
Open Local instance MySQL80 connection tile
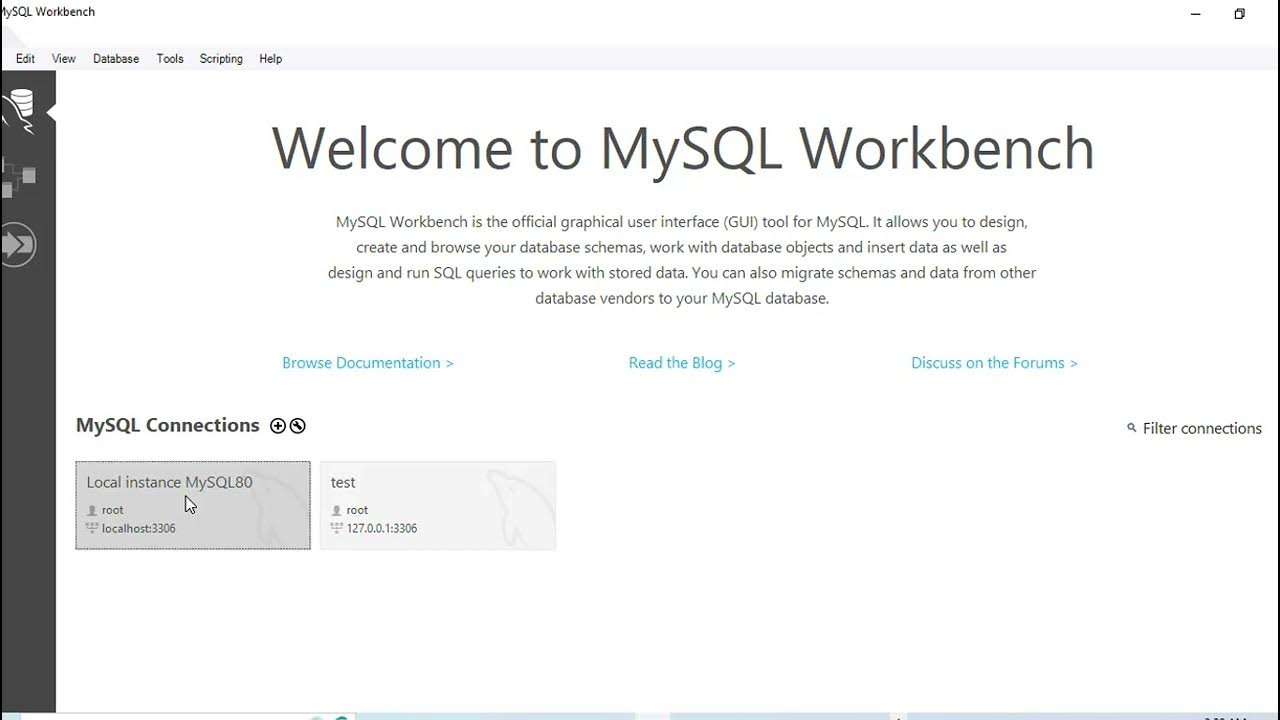(193, 505)
